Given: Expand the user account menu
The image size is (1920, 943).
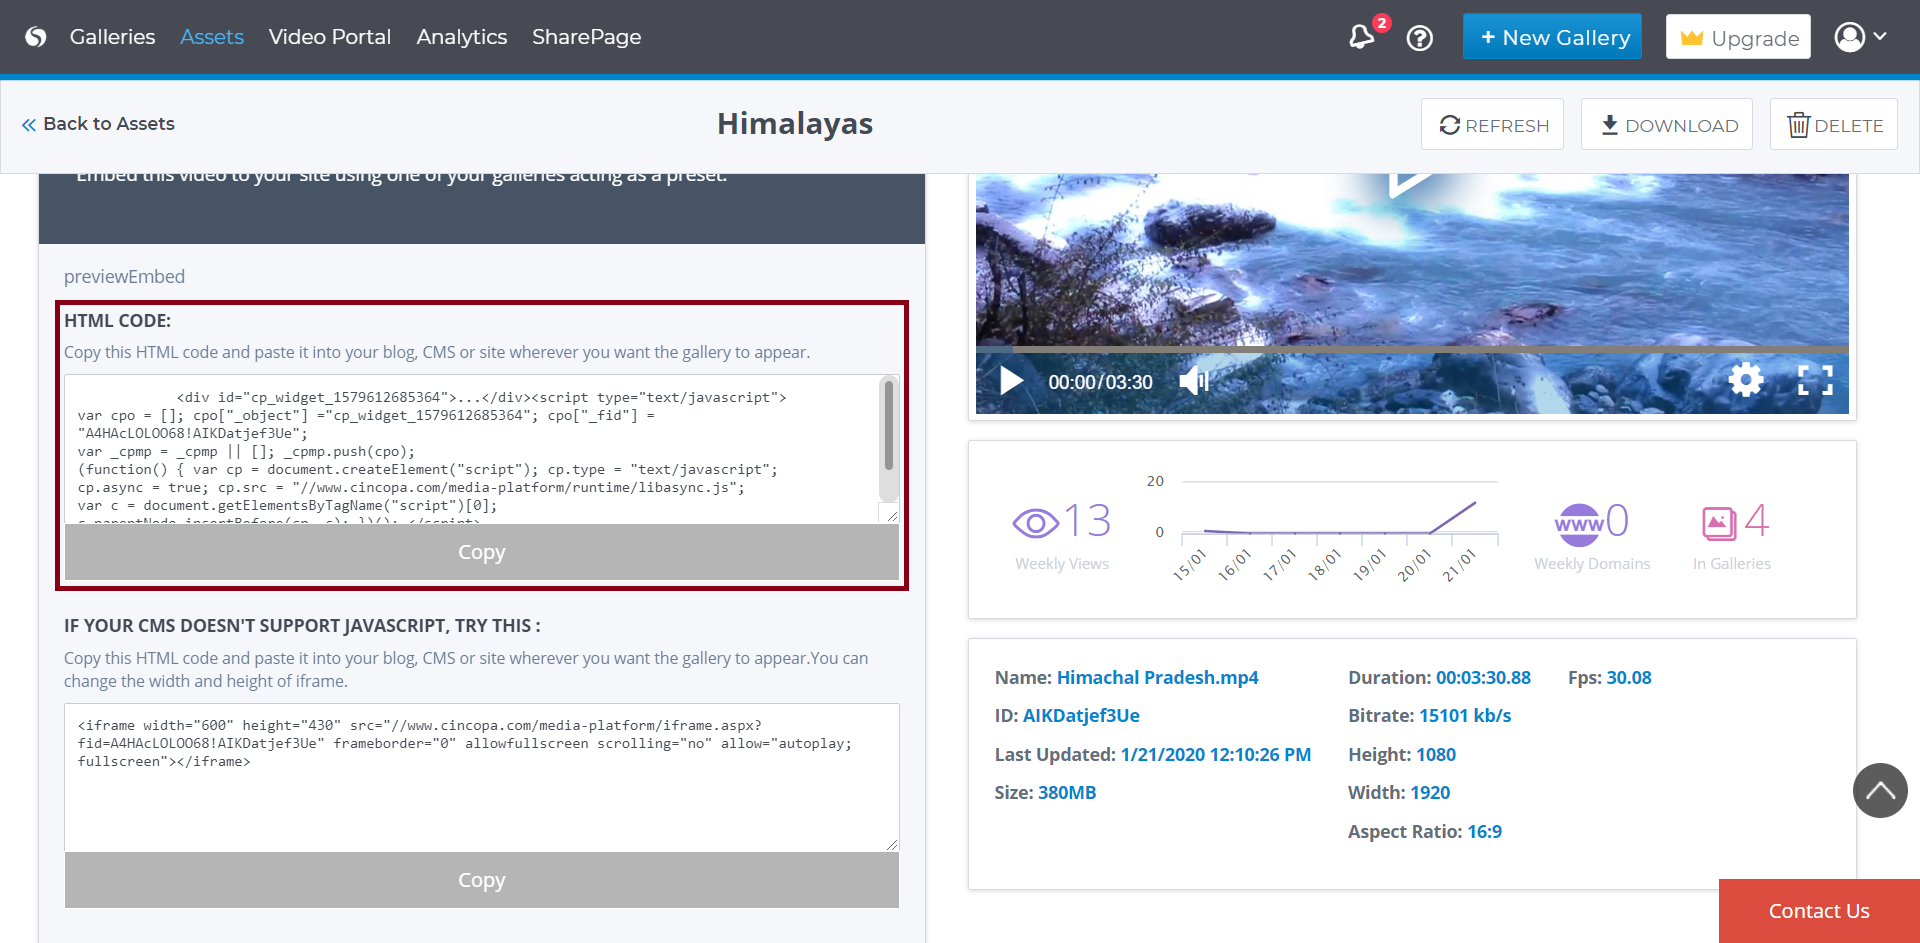Looking at the screenshot, I should click(x=1860, y=37).
